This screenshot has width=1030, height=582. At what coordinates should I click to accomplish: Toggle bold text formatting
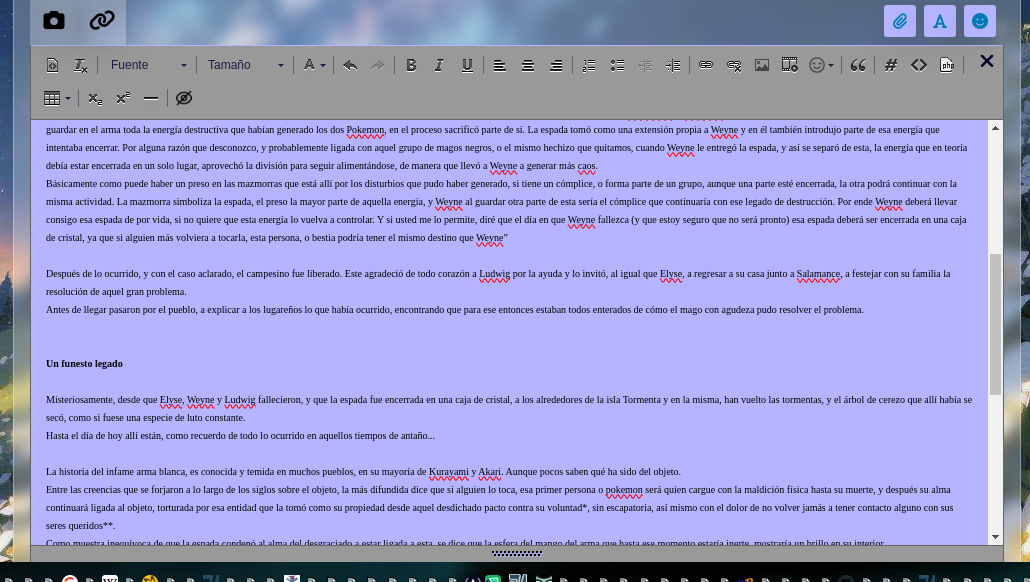click(411, 64)
